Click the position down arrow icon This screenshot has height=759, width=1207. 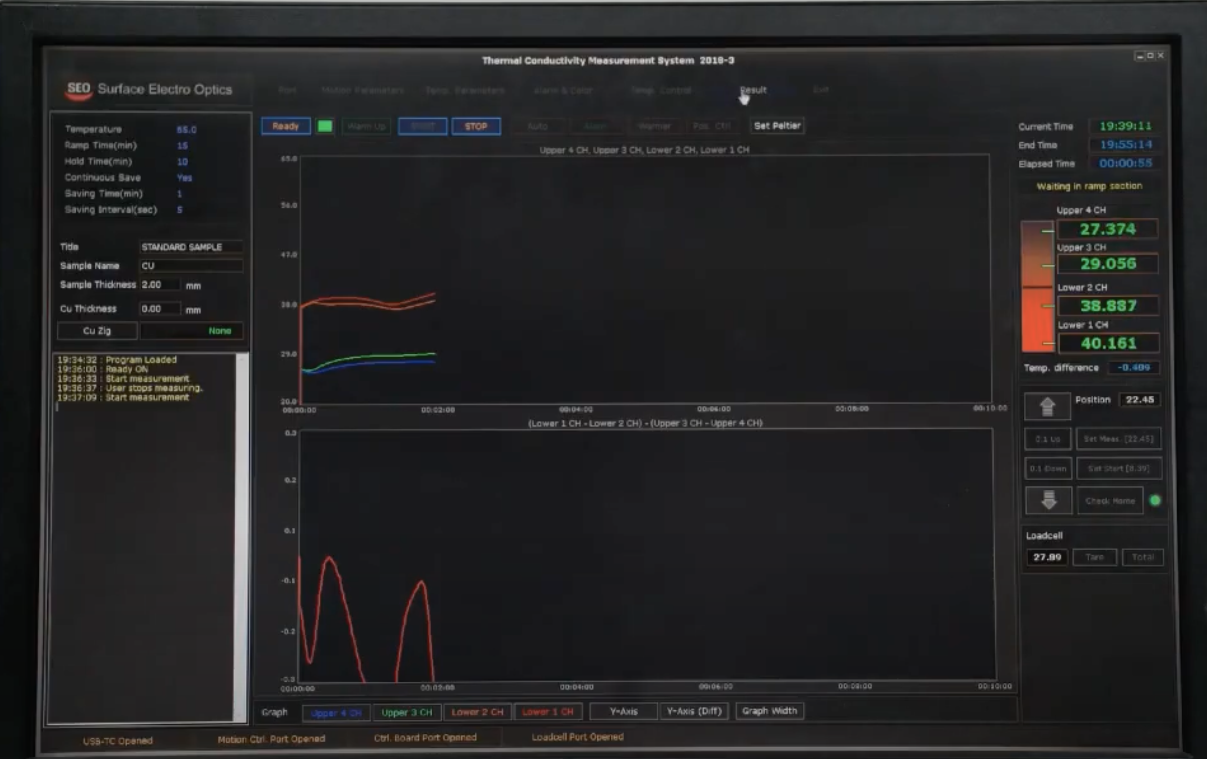[x=1048, y=500]
